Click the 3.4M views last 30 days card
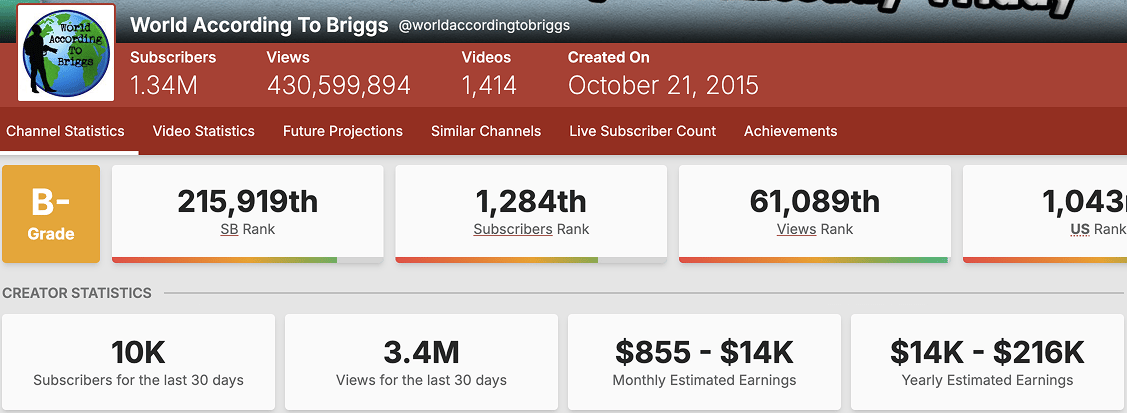1127x413 pixels. (x=421, y=362)
